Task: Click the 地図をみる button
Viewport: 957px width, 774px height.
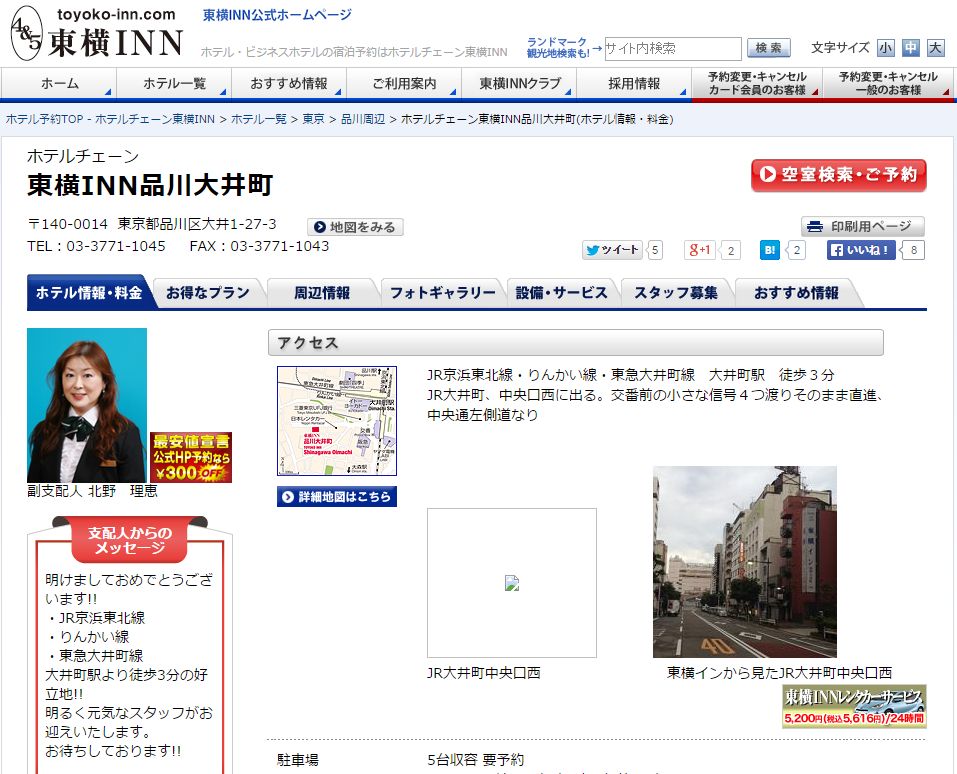Action: (x=355, y=227)
